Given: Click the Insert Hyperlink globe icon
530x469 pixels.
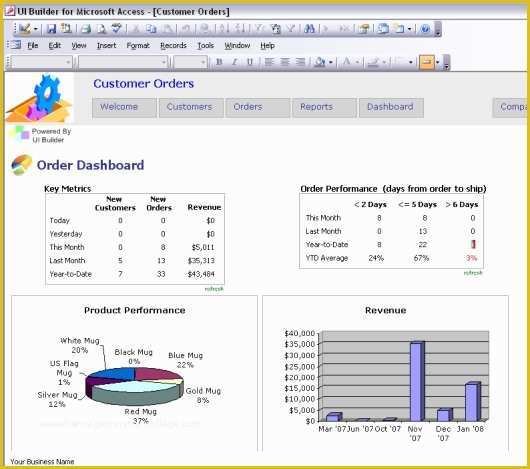Looking at the screenshot, I should [x=204, y=29].
